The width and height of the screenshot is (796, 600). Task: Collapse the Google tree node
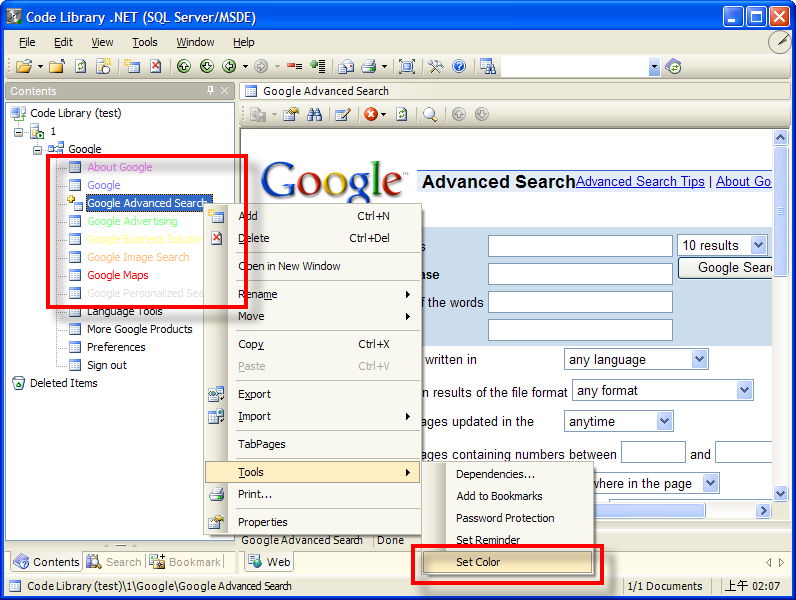point(37,150)
